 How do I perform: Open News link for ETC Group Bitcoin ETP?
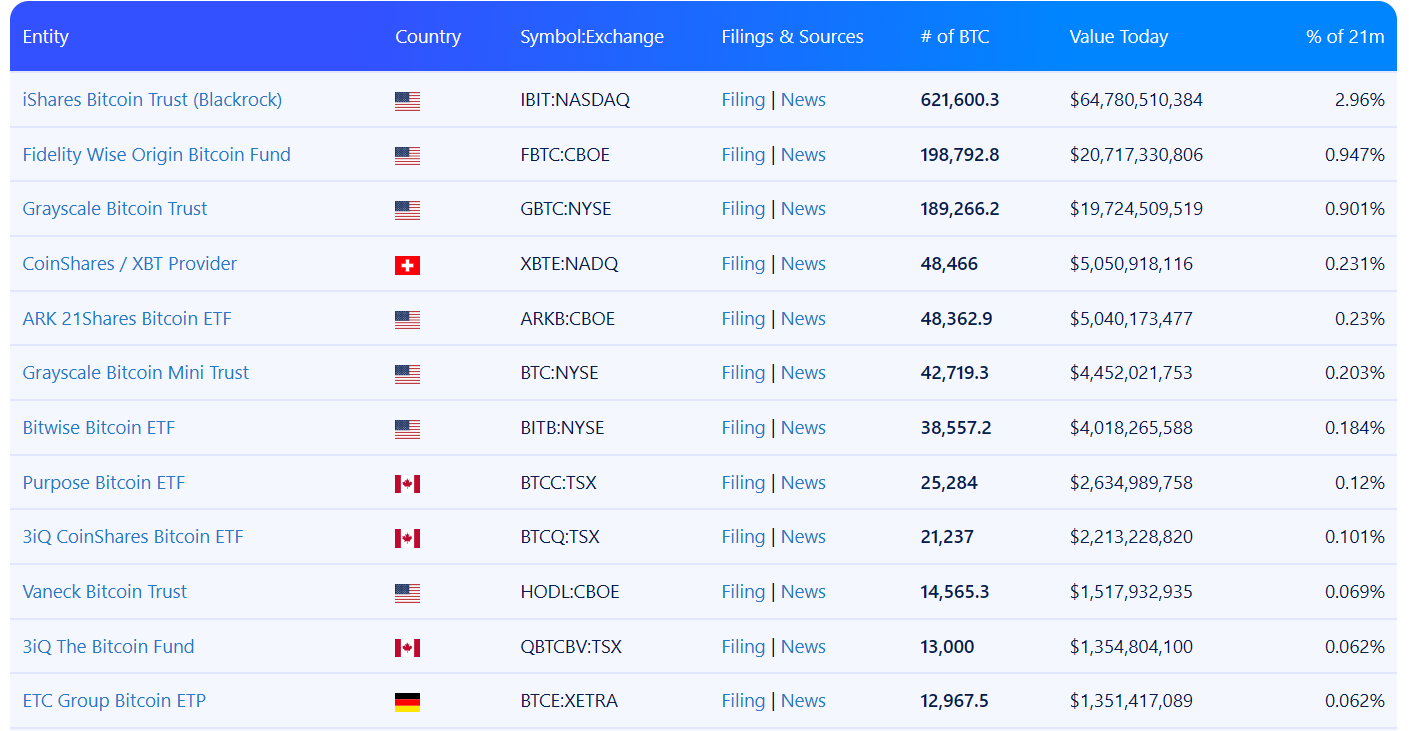pos(803,701)
